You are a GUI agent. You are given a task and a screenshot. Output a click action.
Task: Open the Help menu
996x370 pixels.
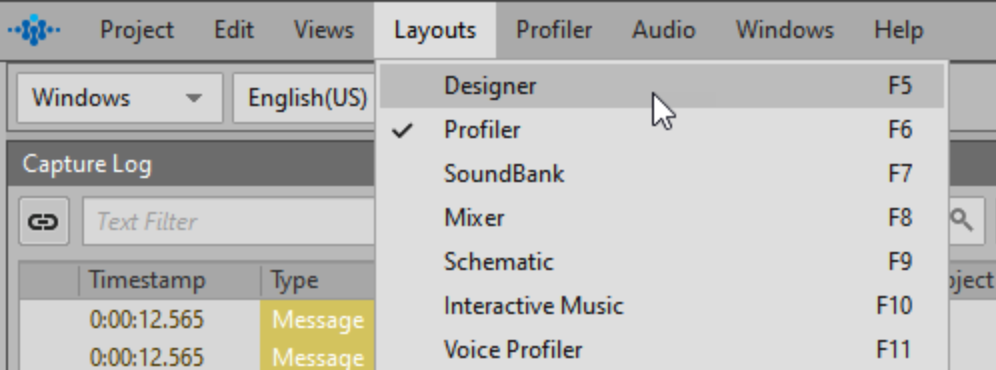[x=898, y=30]
